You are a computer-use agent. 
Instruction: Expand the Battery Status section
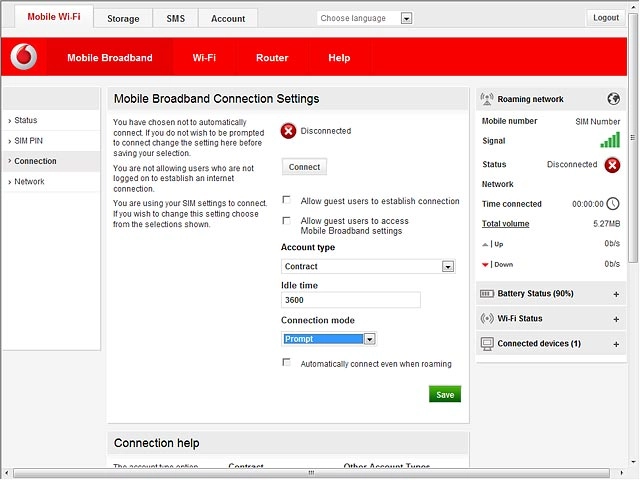(616, 294)
